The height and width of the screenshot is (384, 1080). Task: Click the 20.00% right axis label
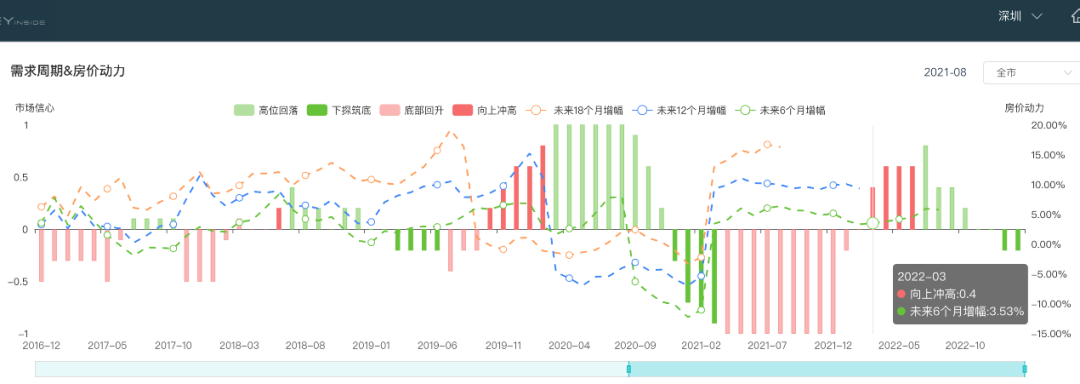click(1048, 125)
